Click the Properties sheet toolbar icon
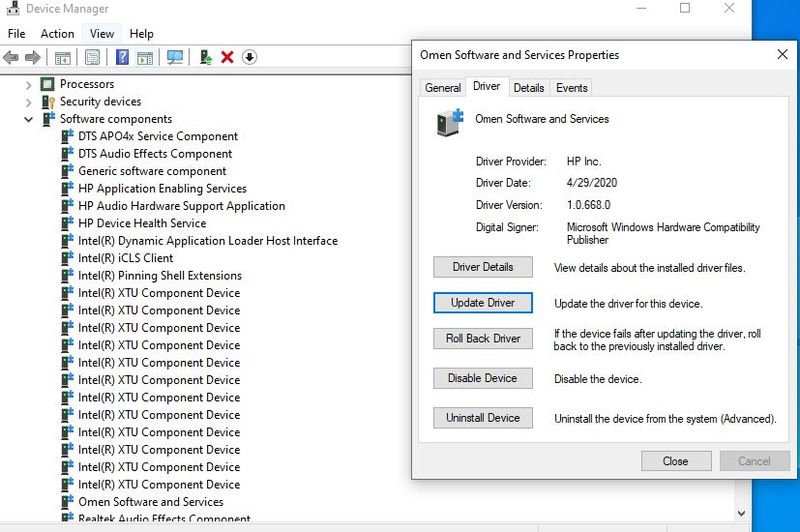Viewport: 800px width, 532px height. pyautogui.click(x=92, y=58)
